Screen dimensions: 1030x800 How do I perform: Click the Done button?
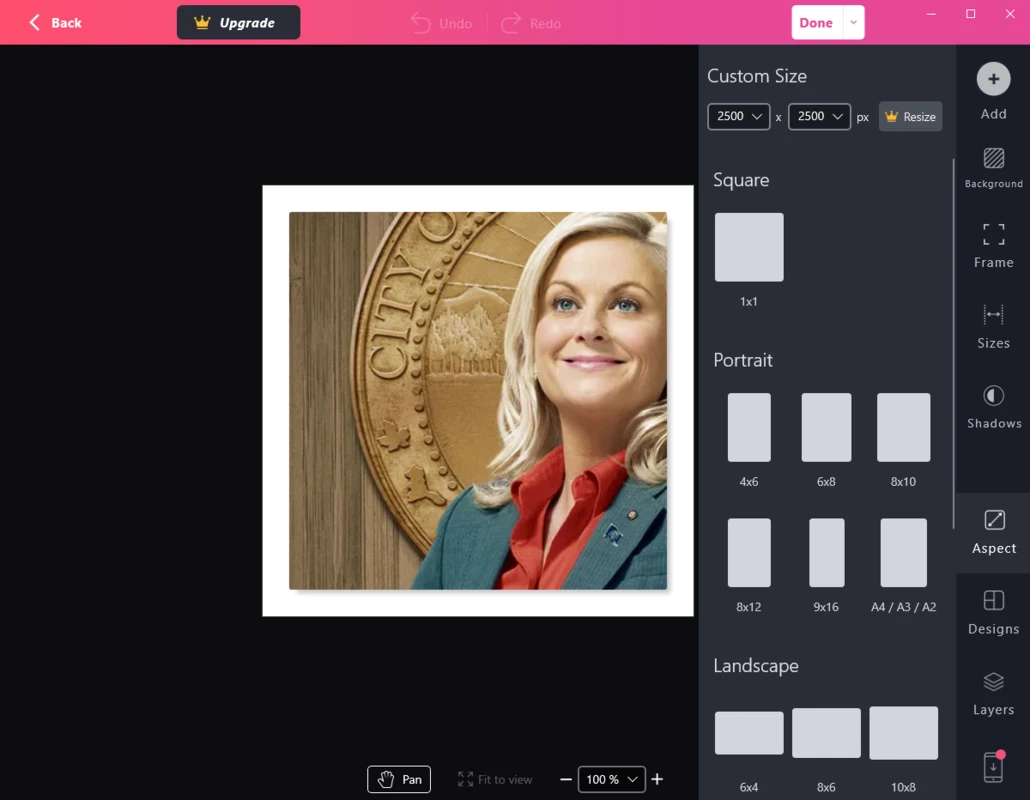pyautogui.click(x=817, y=23)
